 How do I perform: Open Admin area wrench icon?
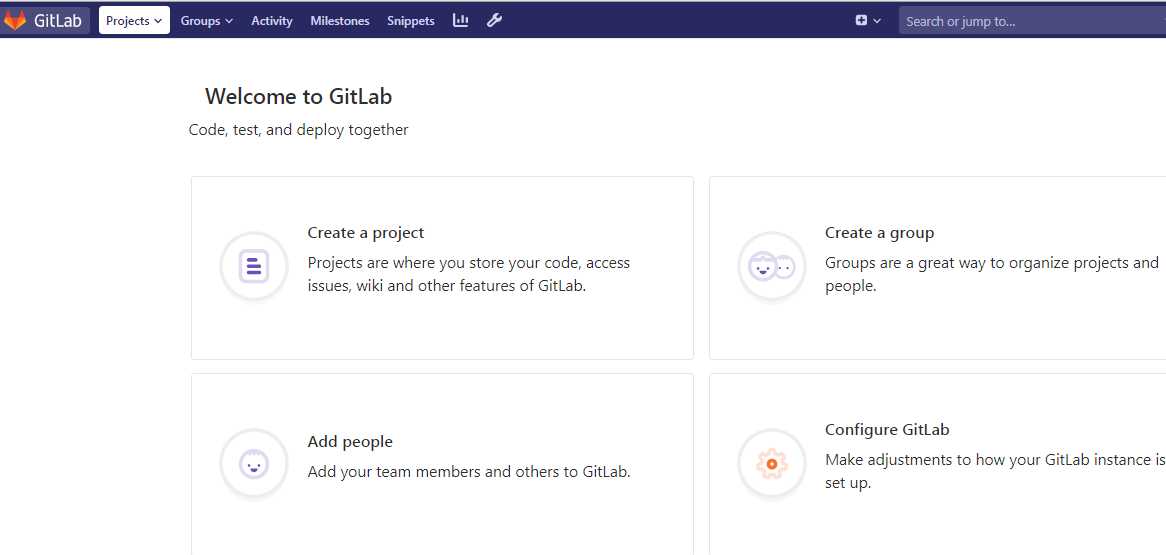(x=495, y=21)
